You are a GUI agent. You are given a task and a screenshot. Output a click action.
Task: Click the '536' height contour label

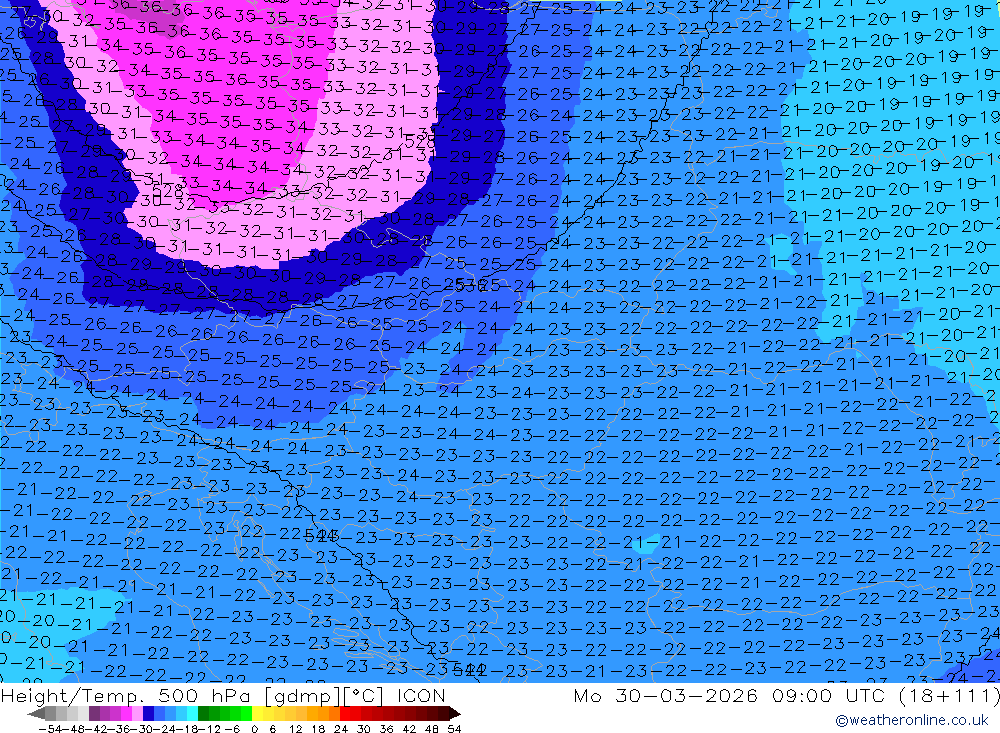coord(470,285)
